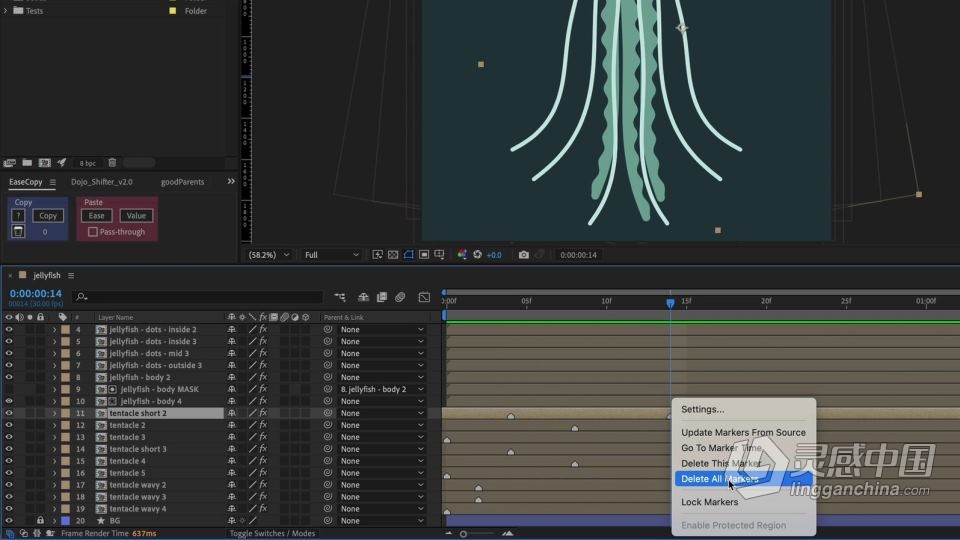This screenshot has height=540, width=960.
Task: Unlock the BG layer lock
Action: point(40,520)
